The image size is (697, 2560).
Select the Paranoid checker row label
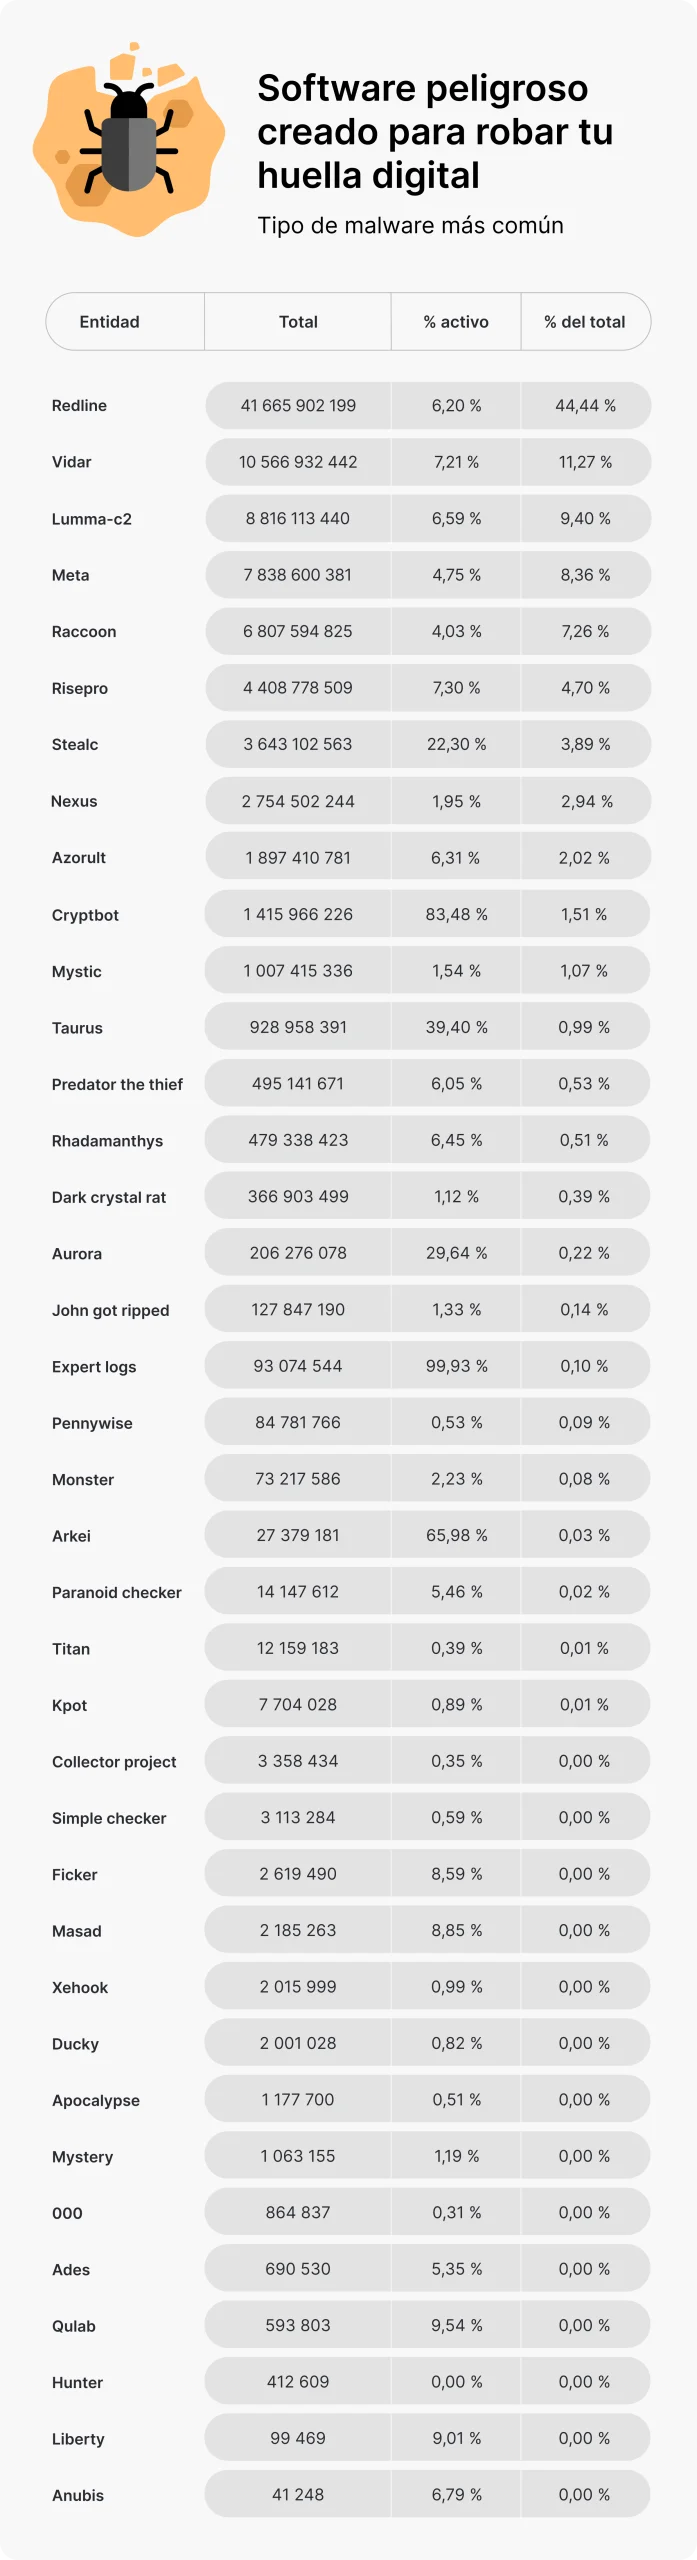tap(116, 1593)
